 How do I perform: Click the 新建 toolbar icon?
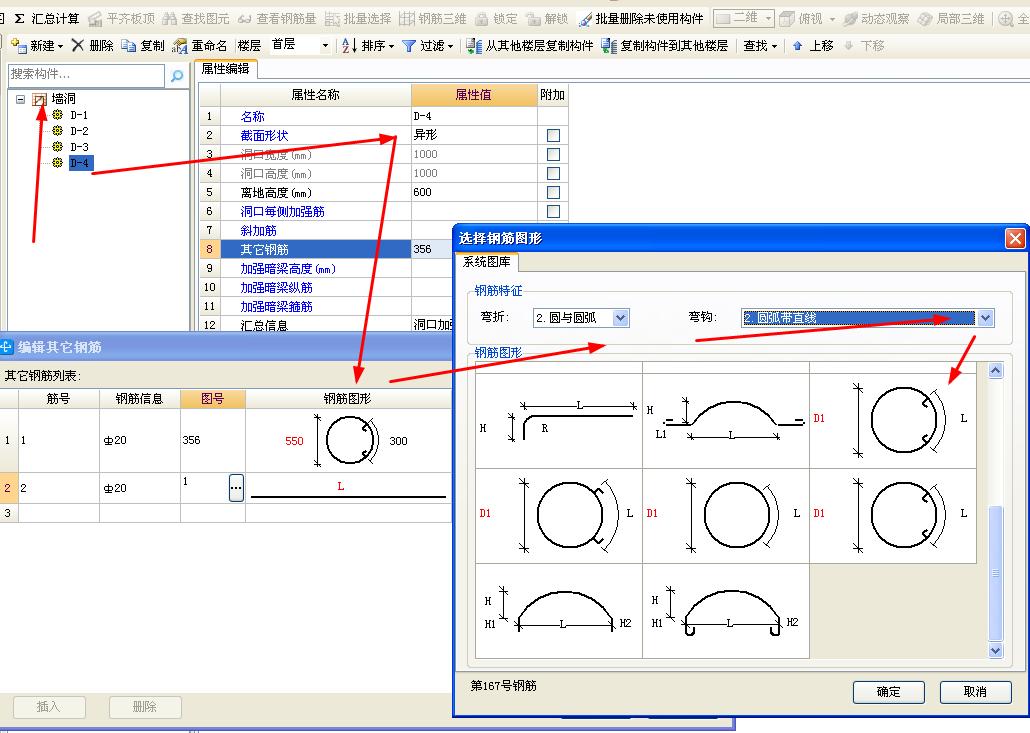(x=19, y=45)
